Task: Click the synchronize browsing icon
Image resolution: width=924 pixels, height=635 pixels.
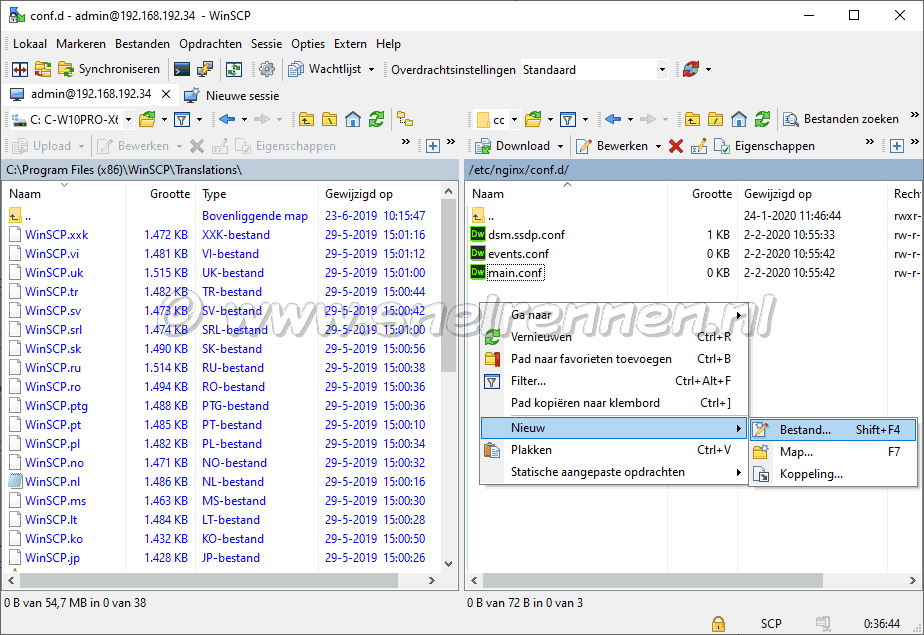Action: 234,70
